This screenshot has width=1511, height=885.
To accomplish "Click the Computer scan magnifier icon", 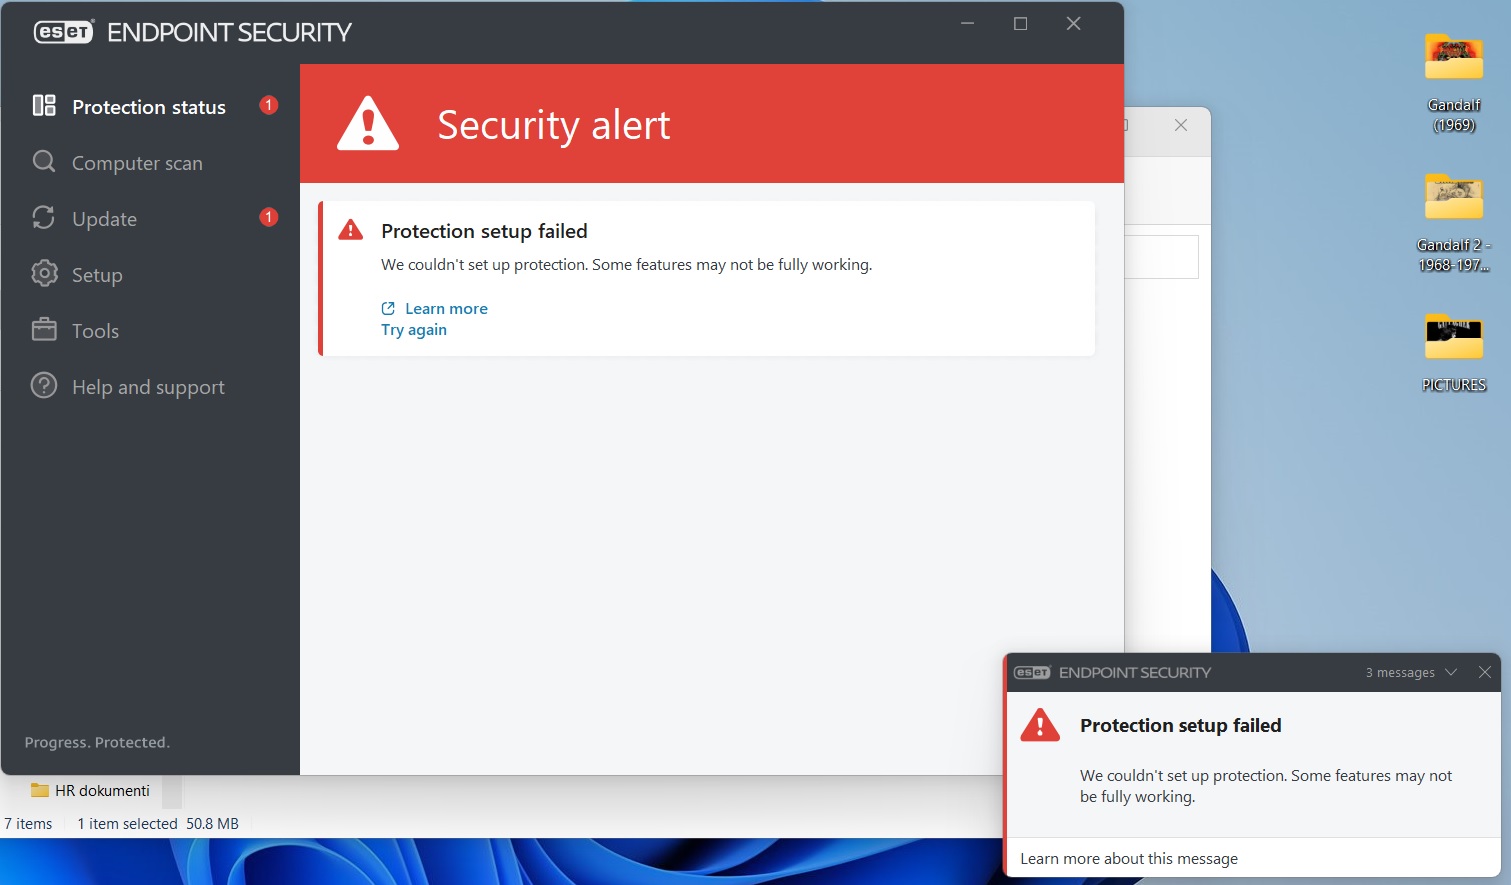I will (44, 162).
